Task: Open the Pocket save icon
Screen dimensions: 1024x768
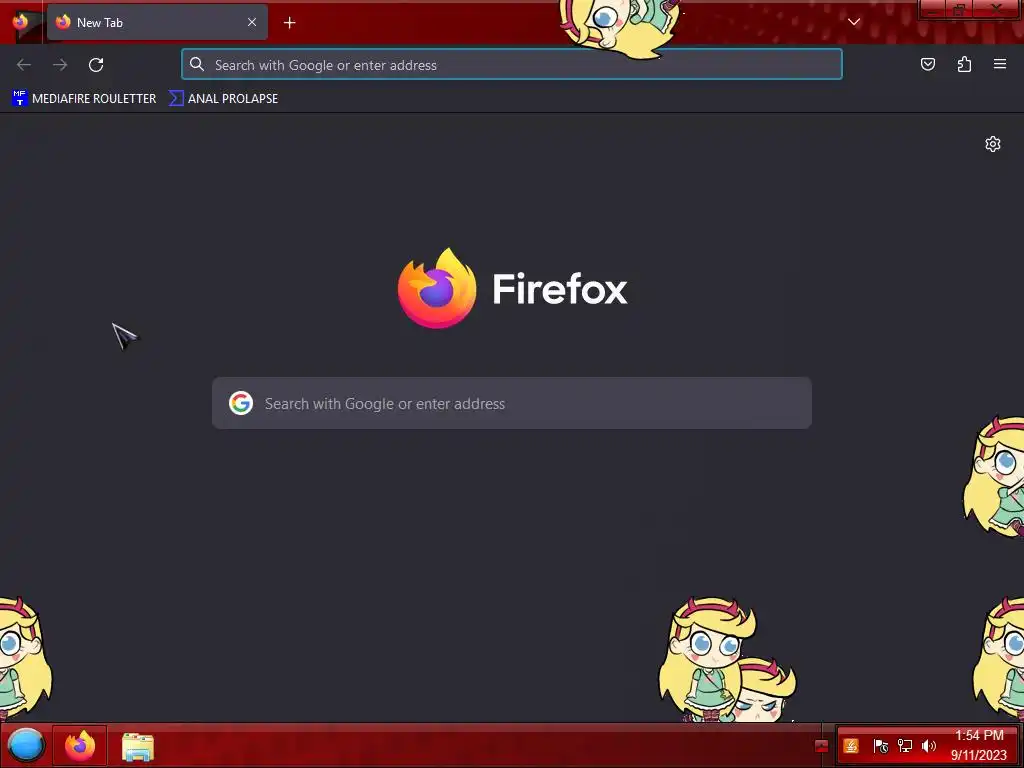Action: click(x=927, y=64)
